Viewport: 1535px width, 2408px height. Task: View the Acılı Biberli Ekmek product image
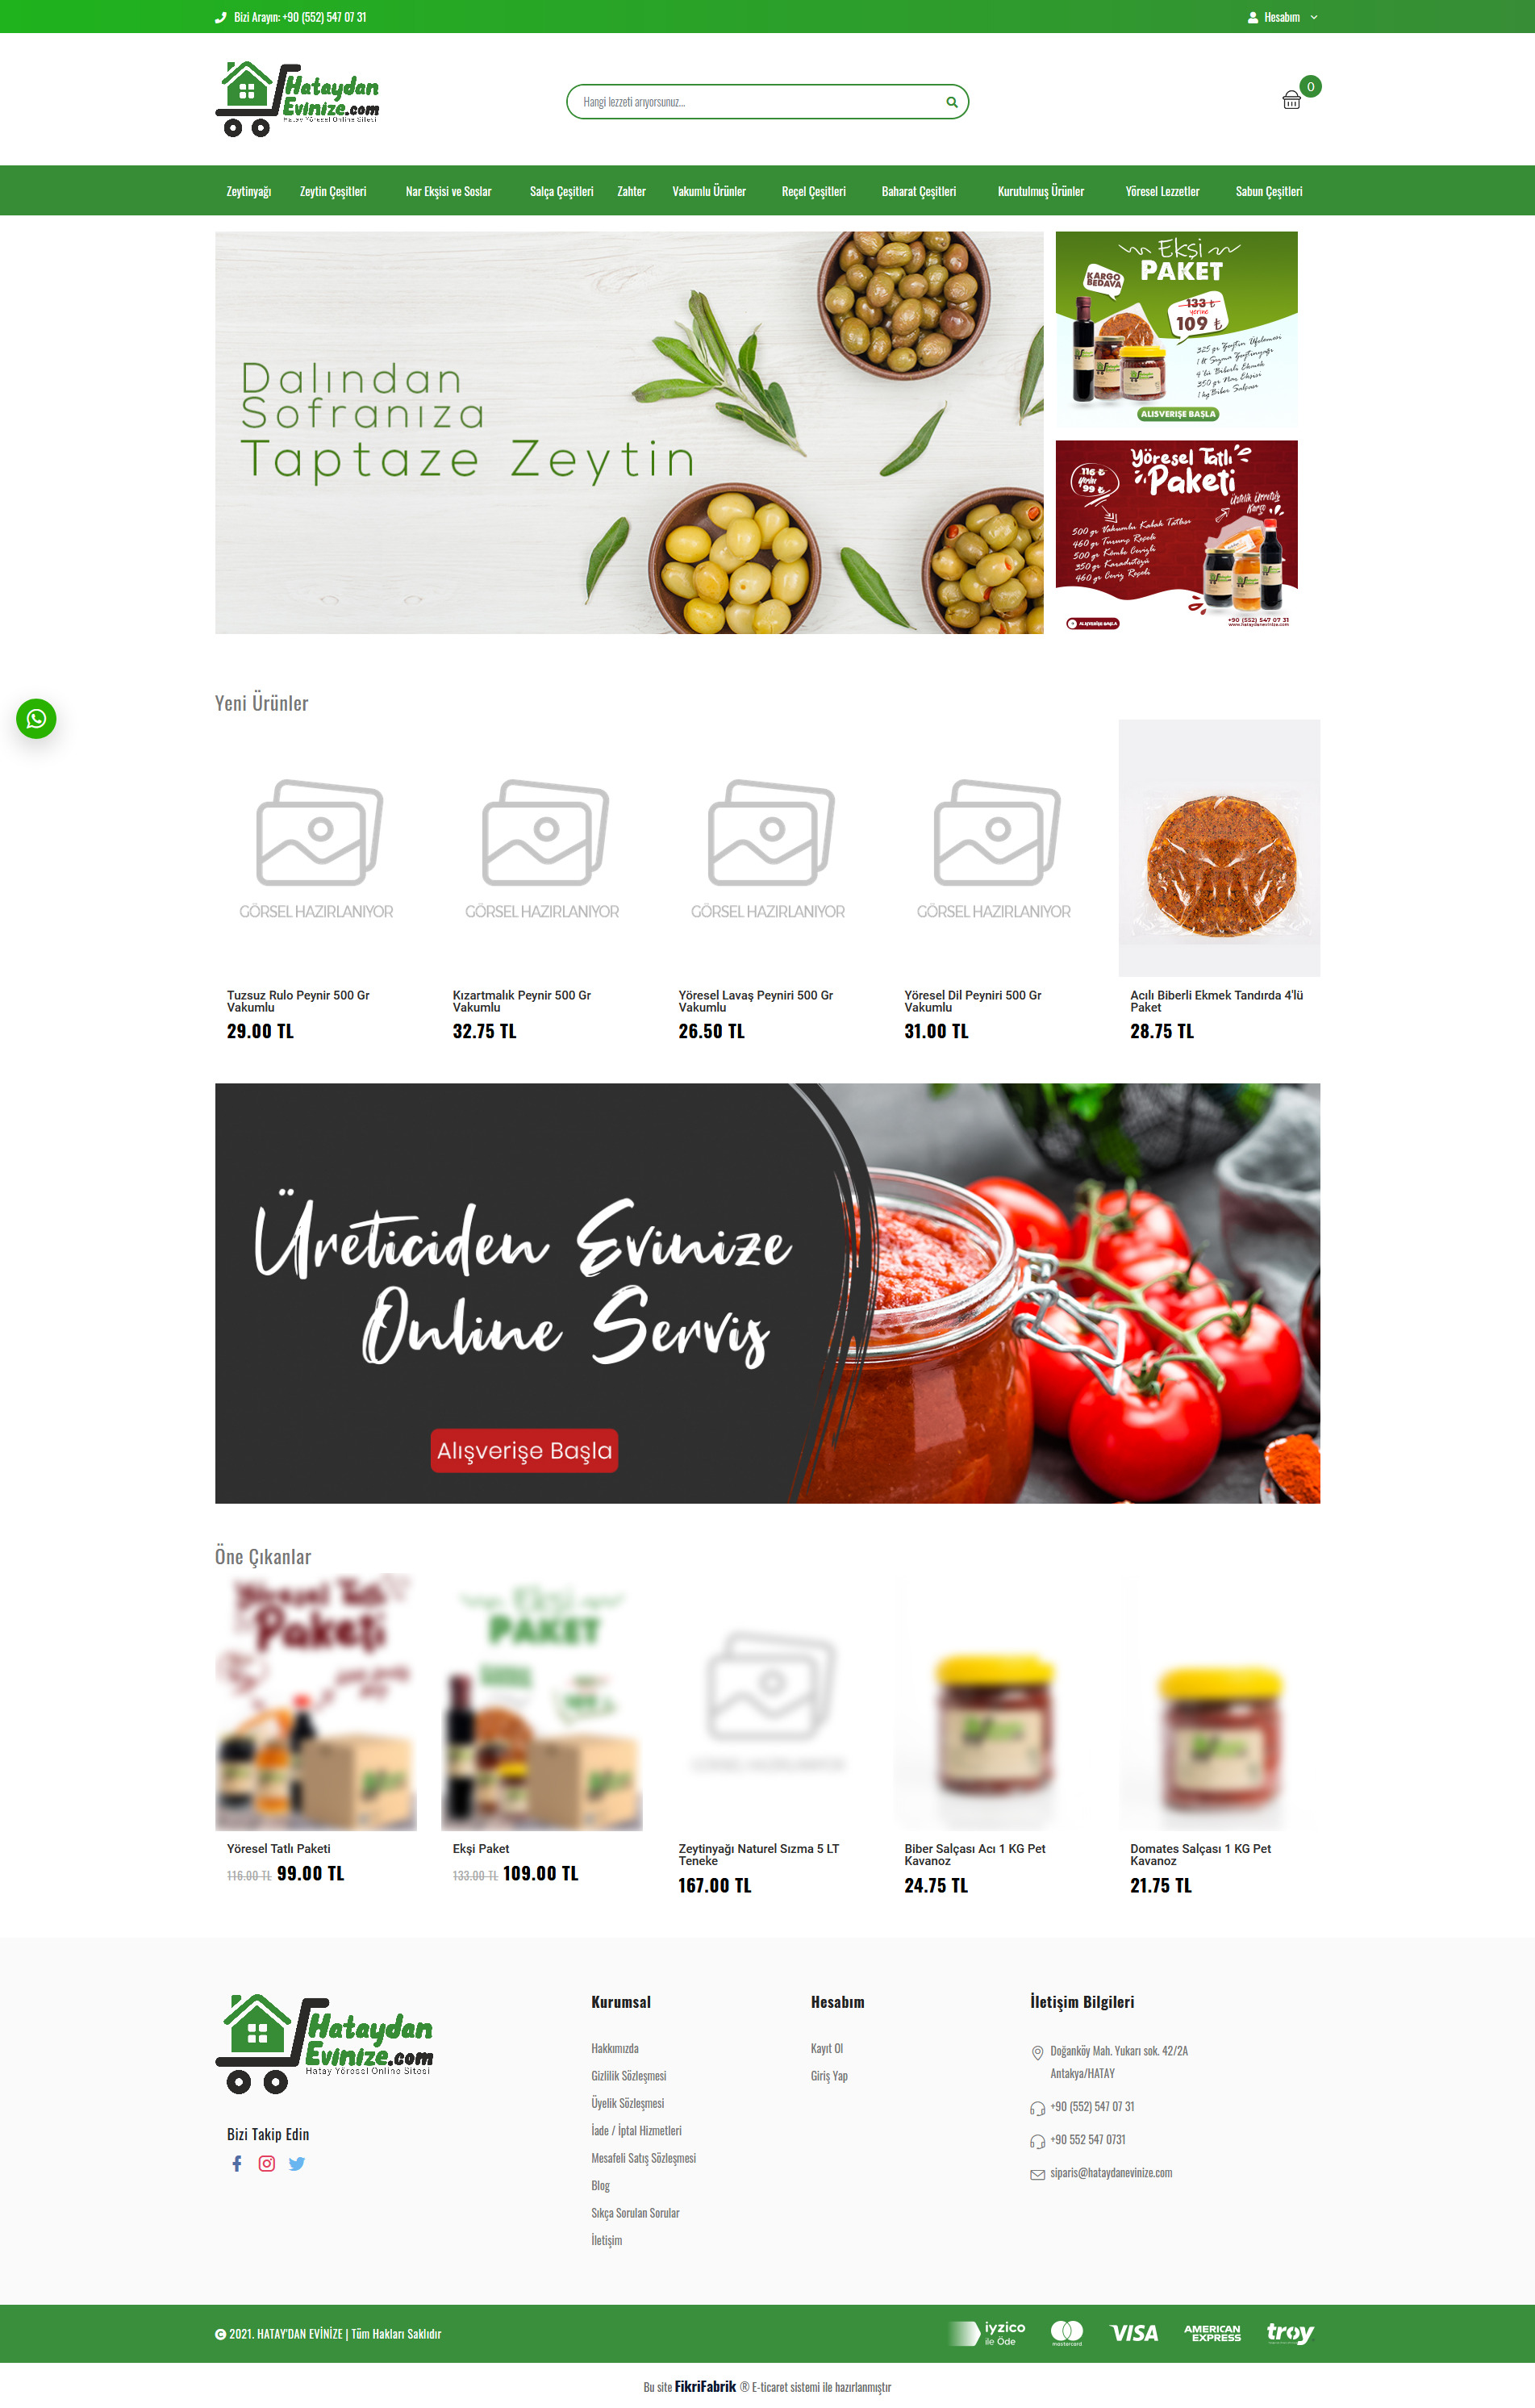click(1219, 848)
